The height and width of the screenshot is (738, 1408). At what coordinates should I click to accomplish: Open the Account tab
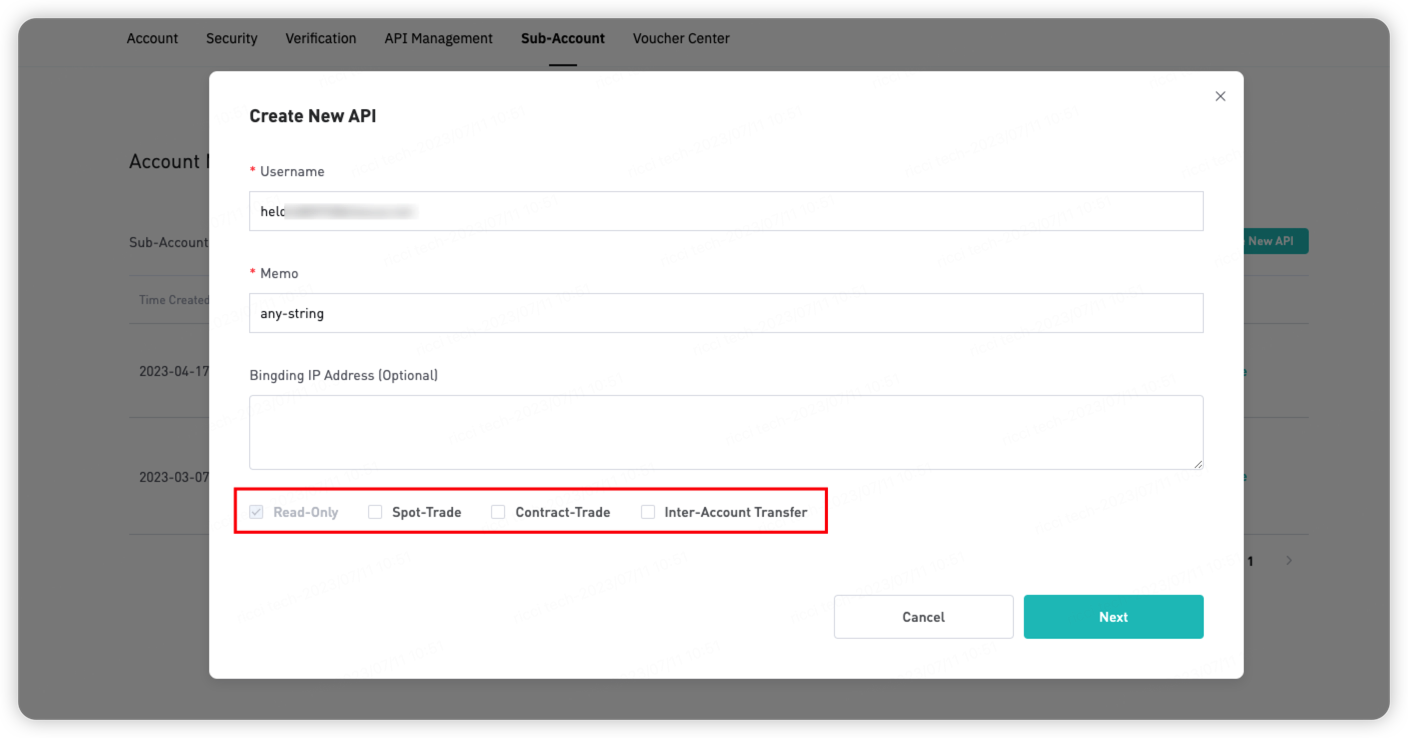tap(152, 38)
